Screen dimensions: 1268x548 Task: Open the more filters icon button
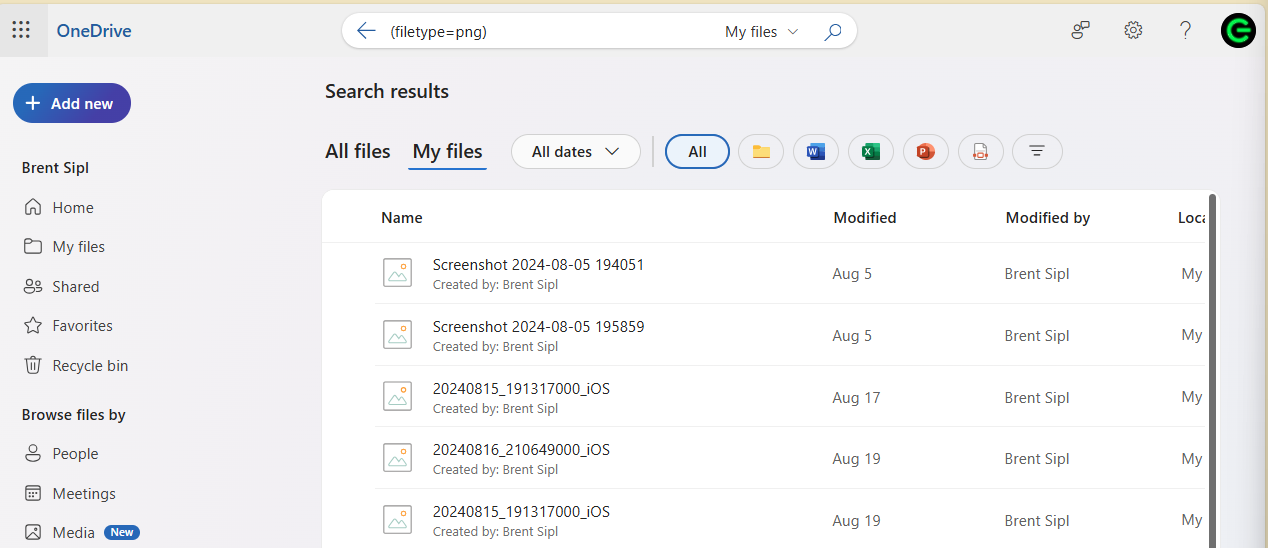click(x=1037, y=152)
